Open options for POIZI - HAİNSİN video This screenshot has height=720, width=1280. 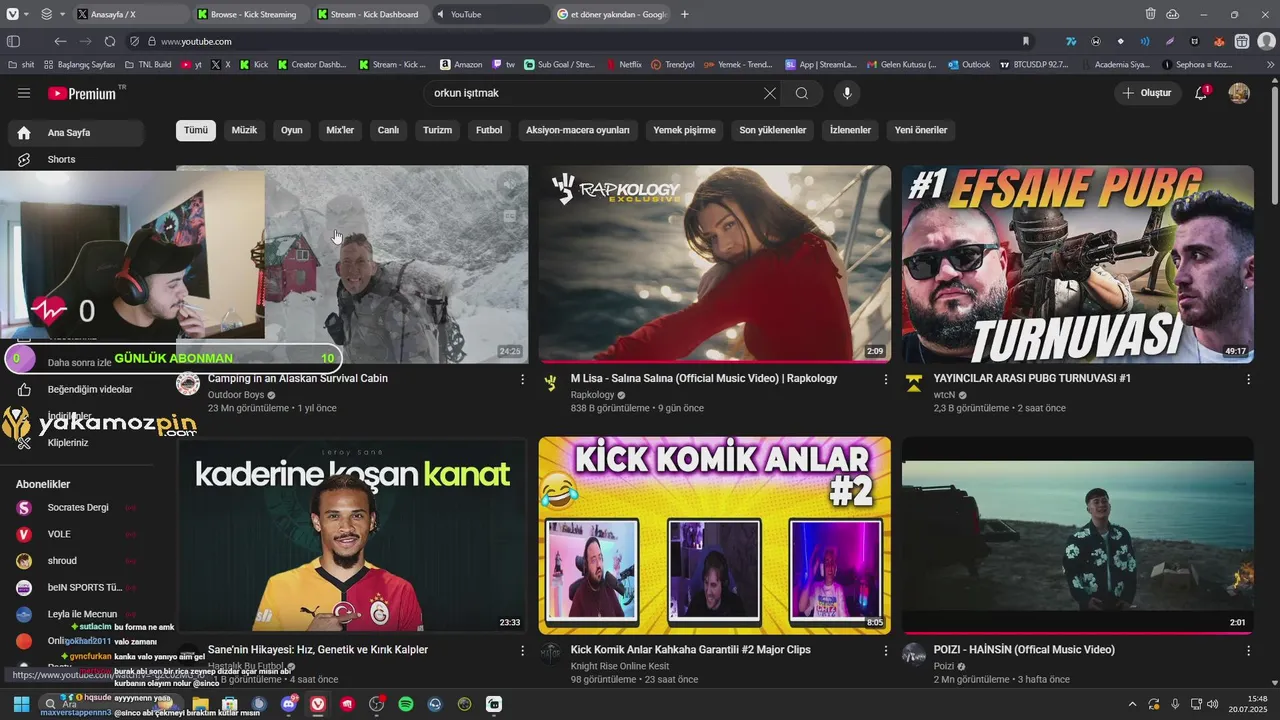1248,650
